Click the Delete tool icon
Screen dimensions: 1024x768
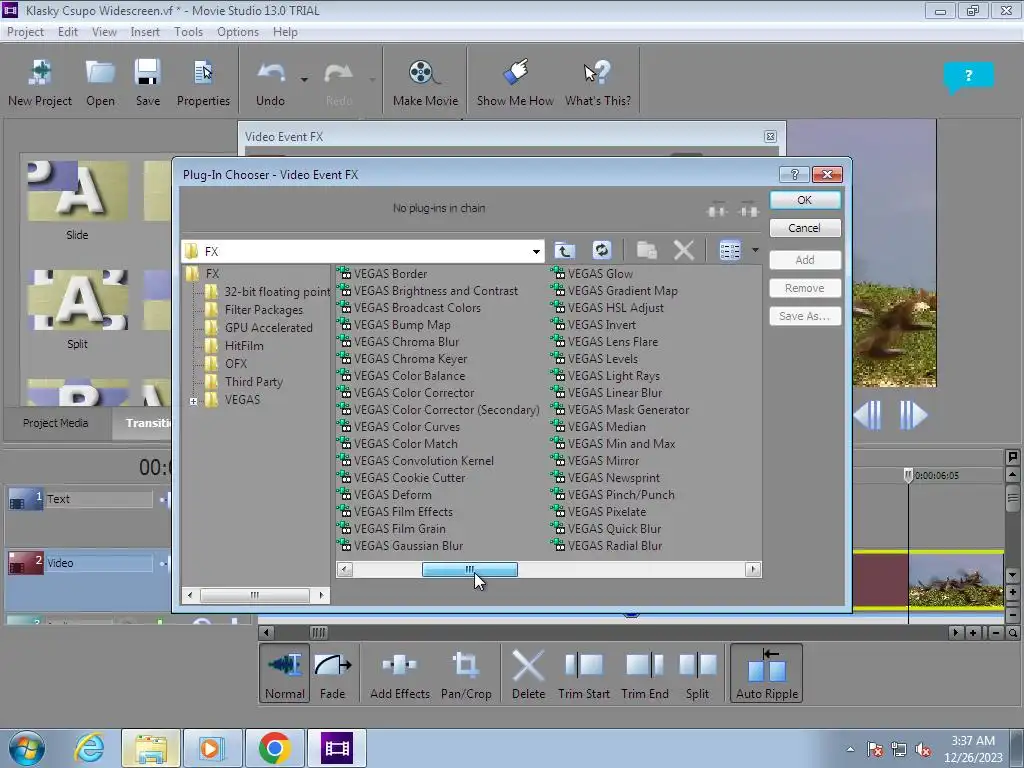528,673
